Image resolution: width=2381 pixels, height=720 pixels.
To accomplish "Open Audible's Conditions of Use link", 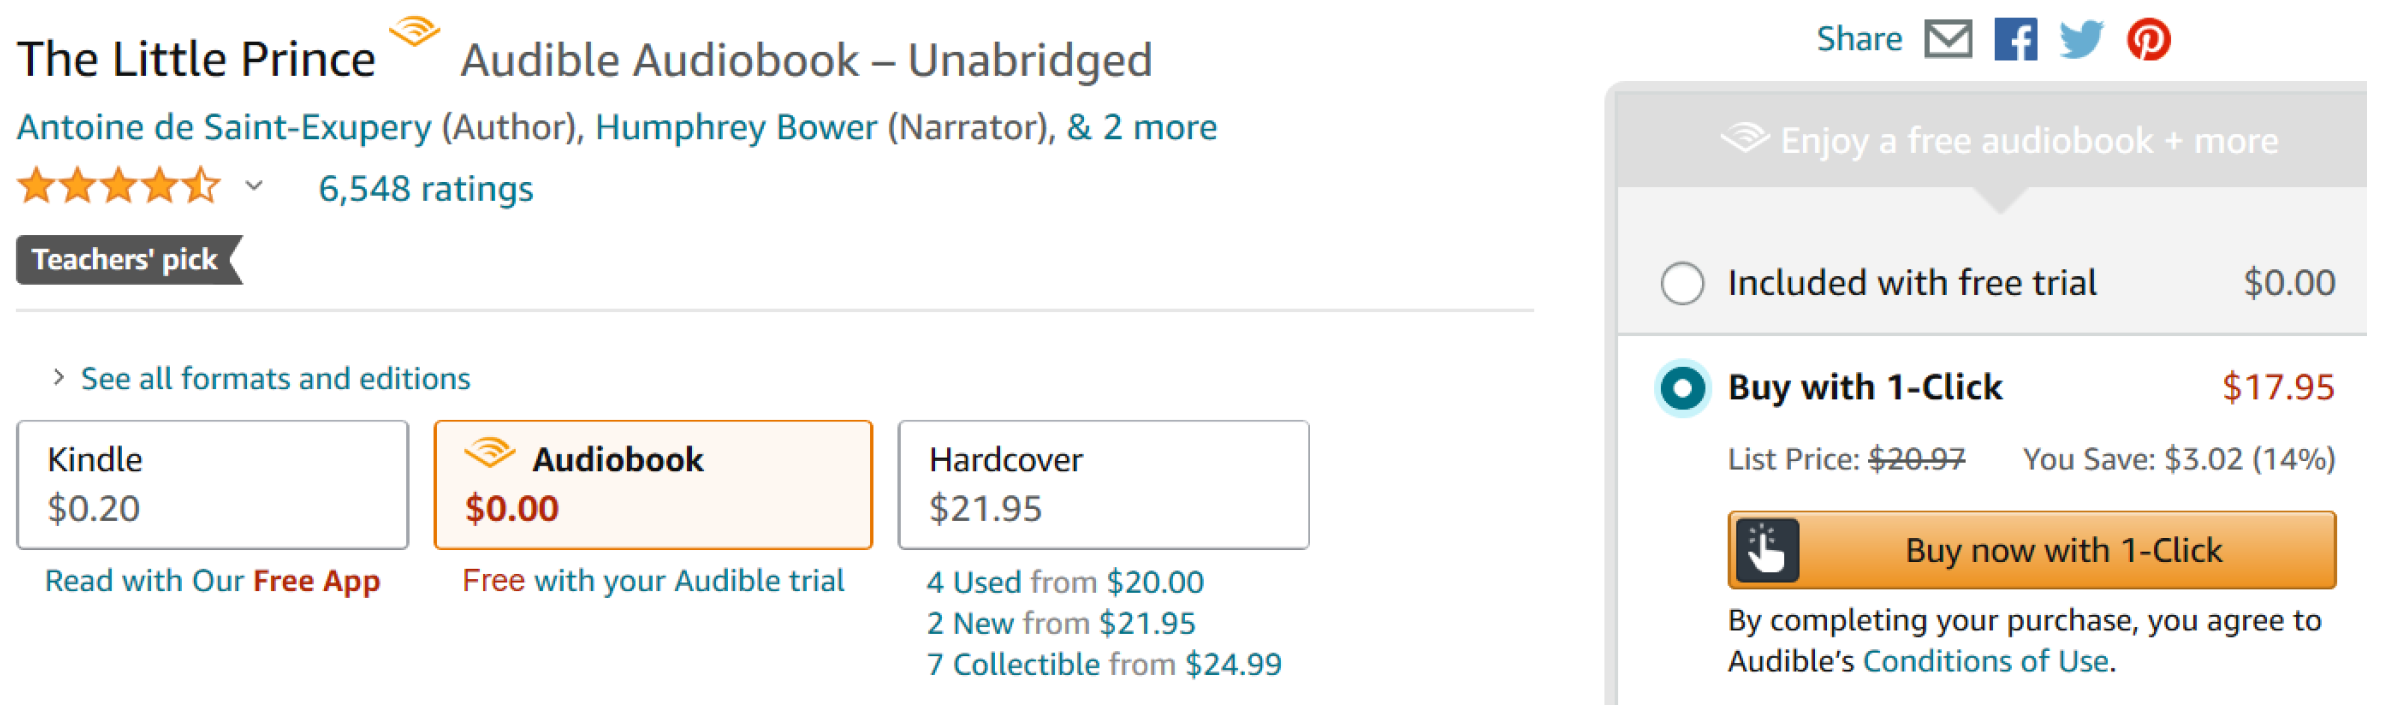I will [x=1986, y=662].
